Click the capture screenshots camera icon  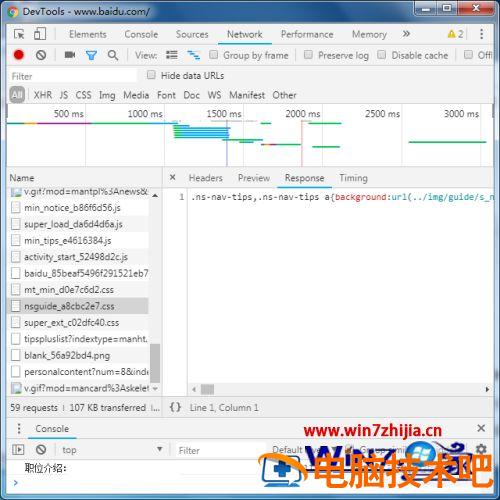point(70,55)
